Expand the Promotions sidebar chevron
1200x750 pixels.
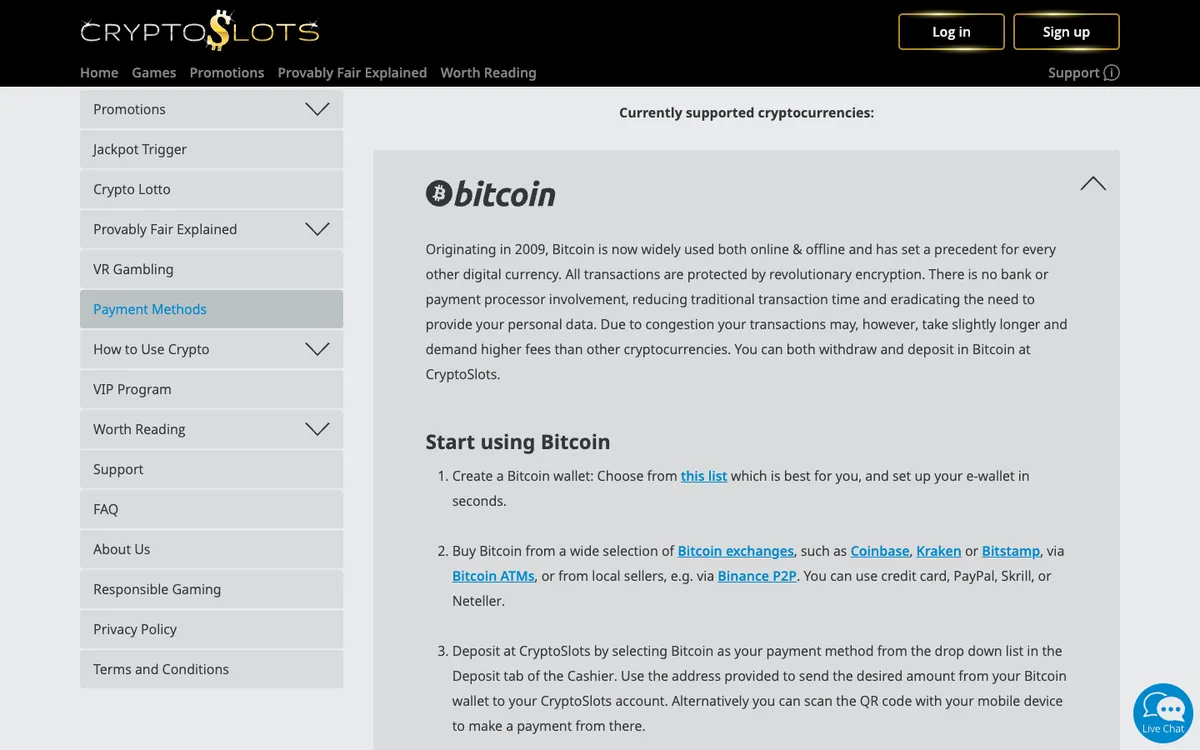pos(317,109)
